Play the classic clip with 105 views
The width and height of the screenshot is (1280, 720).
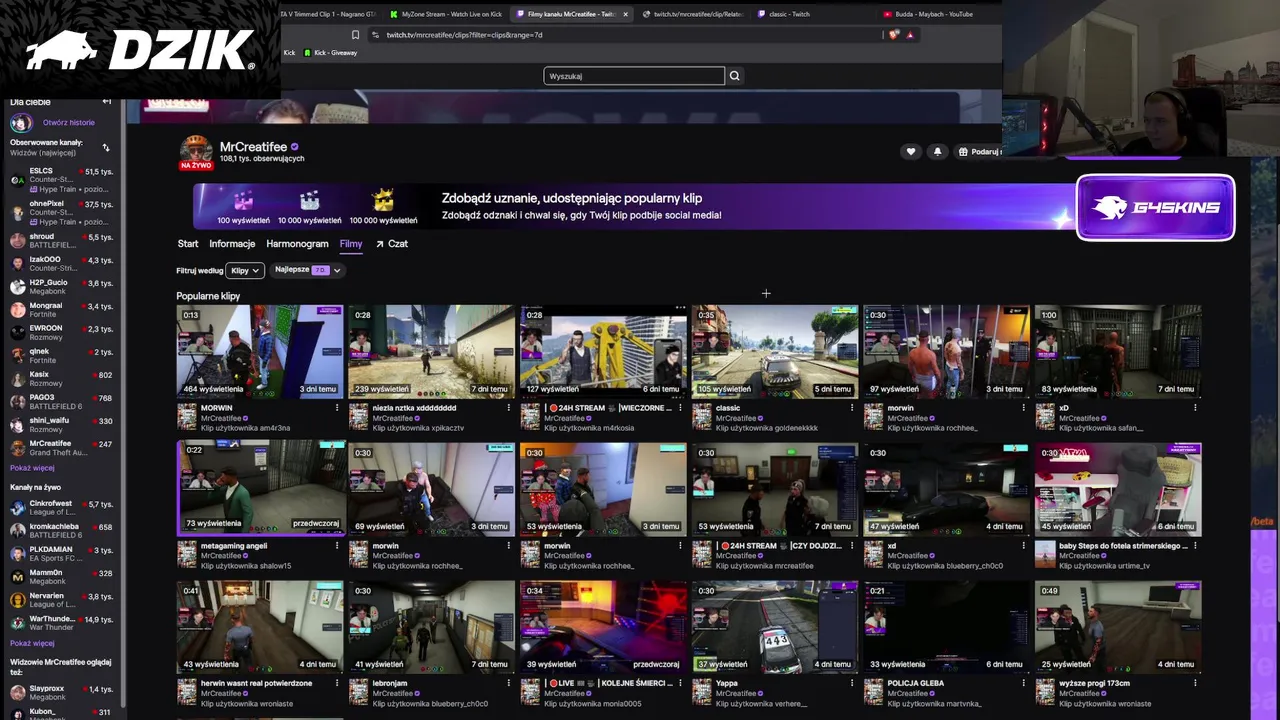click(x=775, y=351)
